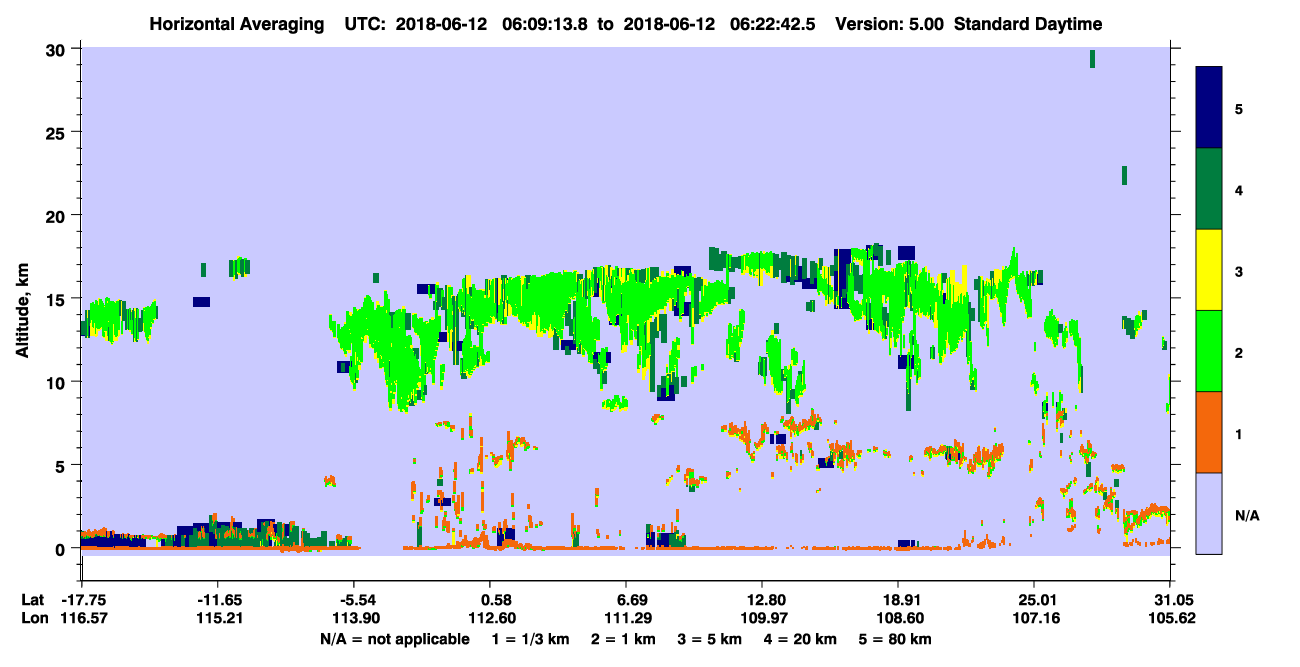
Task: Click longitude value 113.90
Action: (355, 618)
